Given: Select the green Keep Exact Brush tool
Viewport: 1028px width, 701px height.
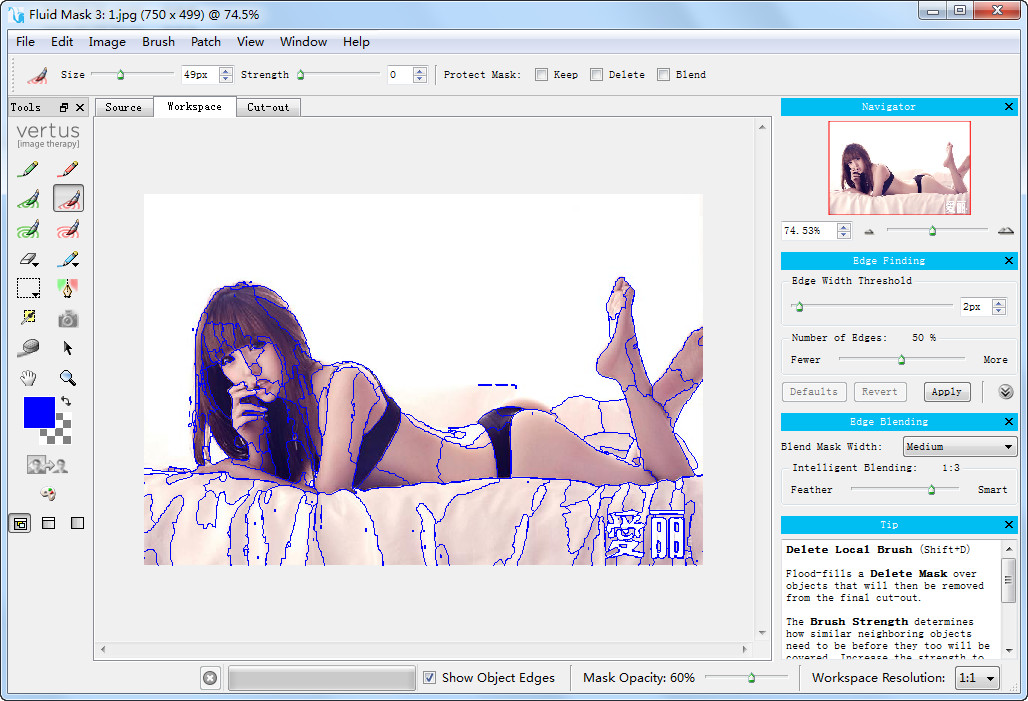Looking at the screenshot, I should 28,169.
